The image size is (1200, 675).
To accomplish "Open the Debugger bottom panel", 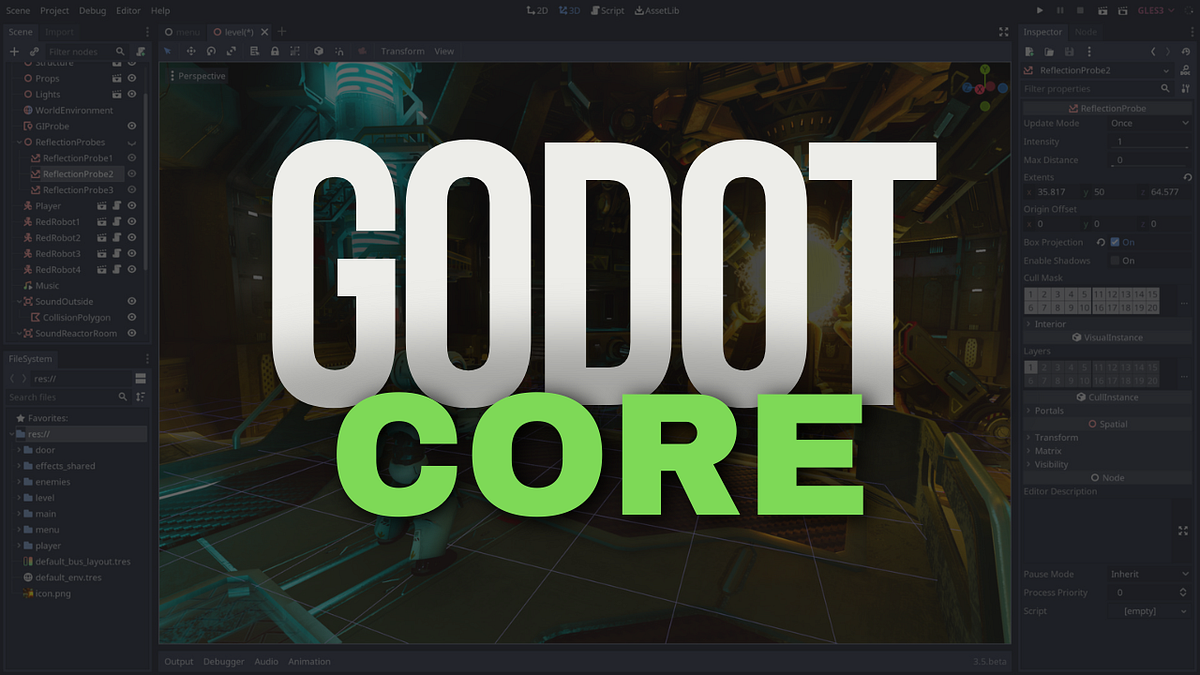I will point(223,661).
